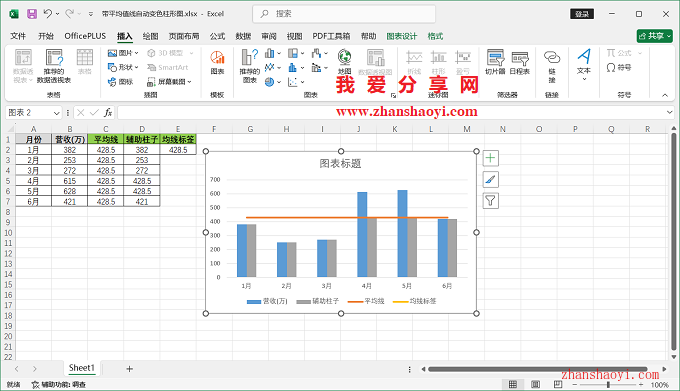Open the combo chart dropdown
This screenshot has width=680, height=391.
326,68
